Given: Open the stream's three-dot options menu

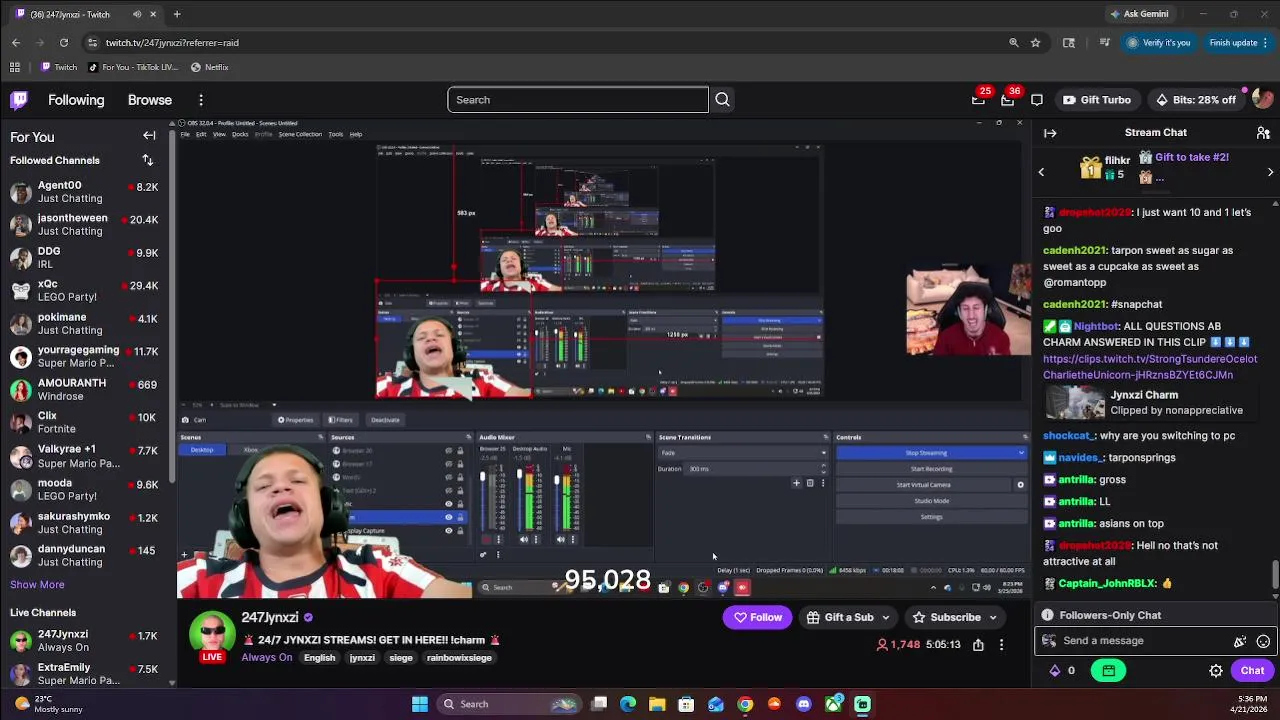Looking at the screenshot, I should [x=1001, y=645].
